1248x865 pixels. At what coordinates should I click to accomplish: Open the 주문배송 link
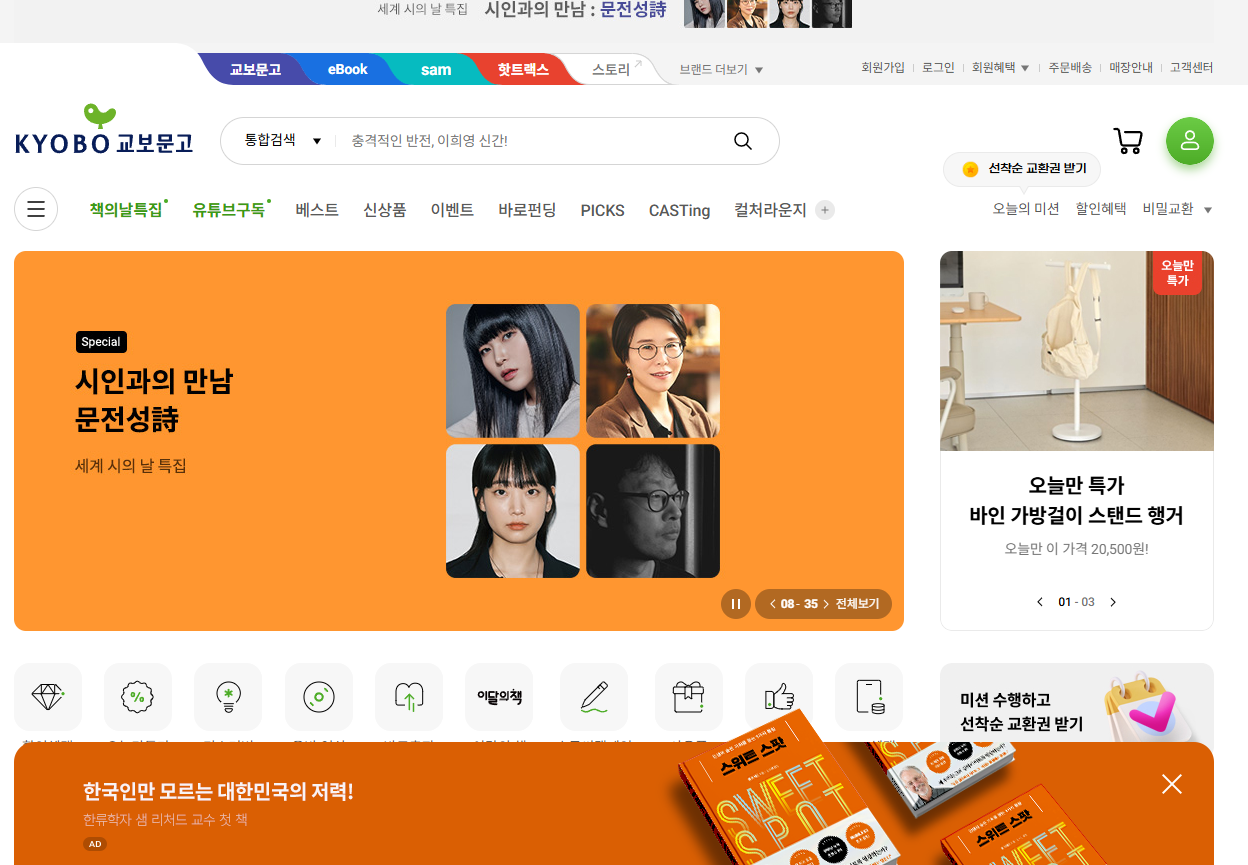(x=1070, y=68)
